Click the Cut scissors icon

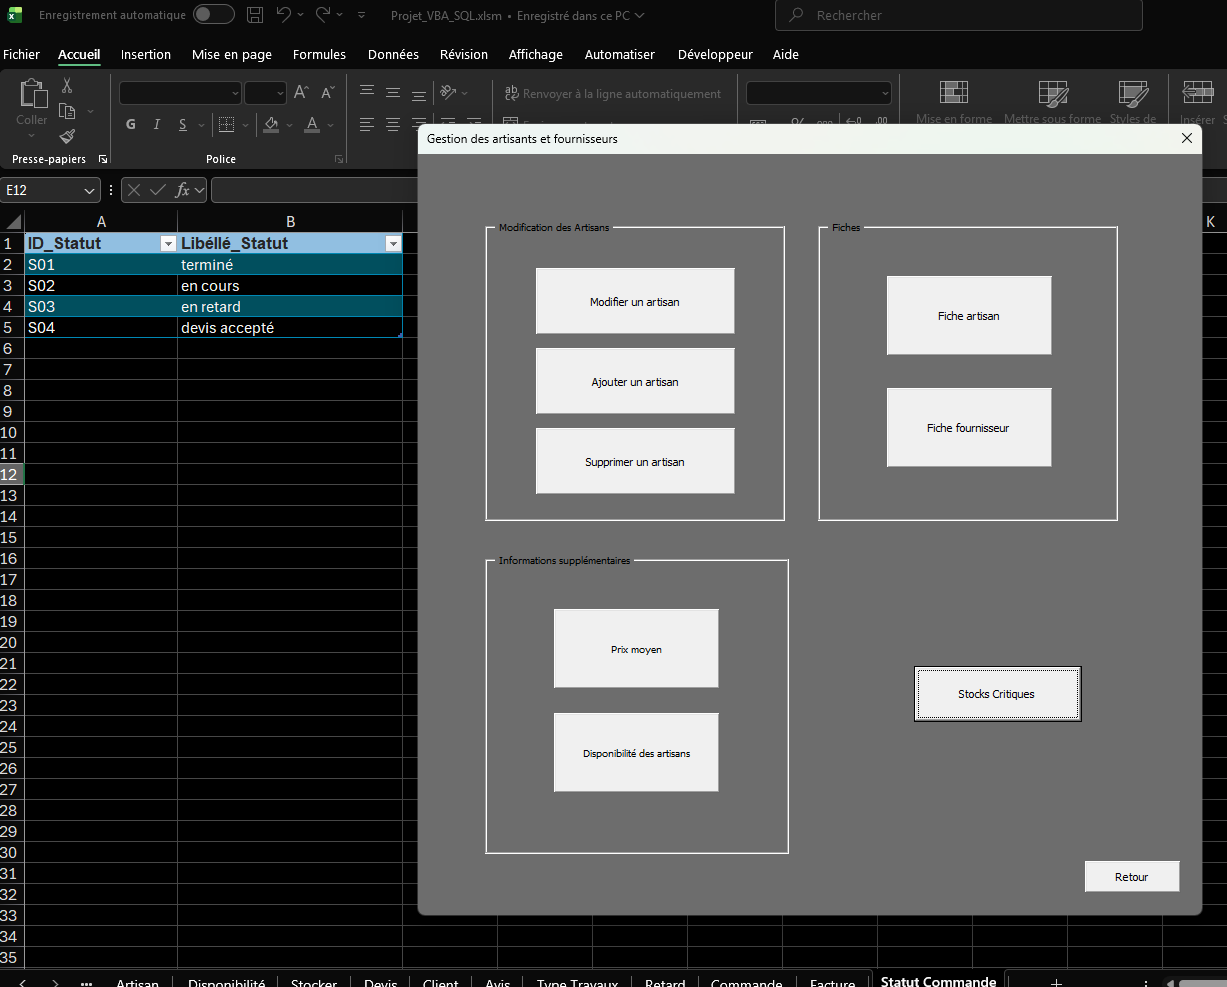[67, 86]
